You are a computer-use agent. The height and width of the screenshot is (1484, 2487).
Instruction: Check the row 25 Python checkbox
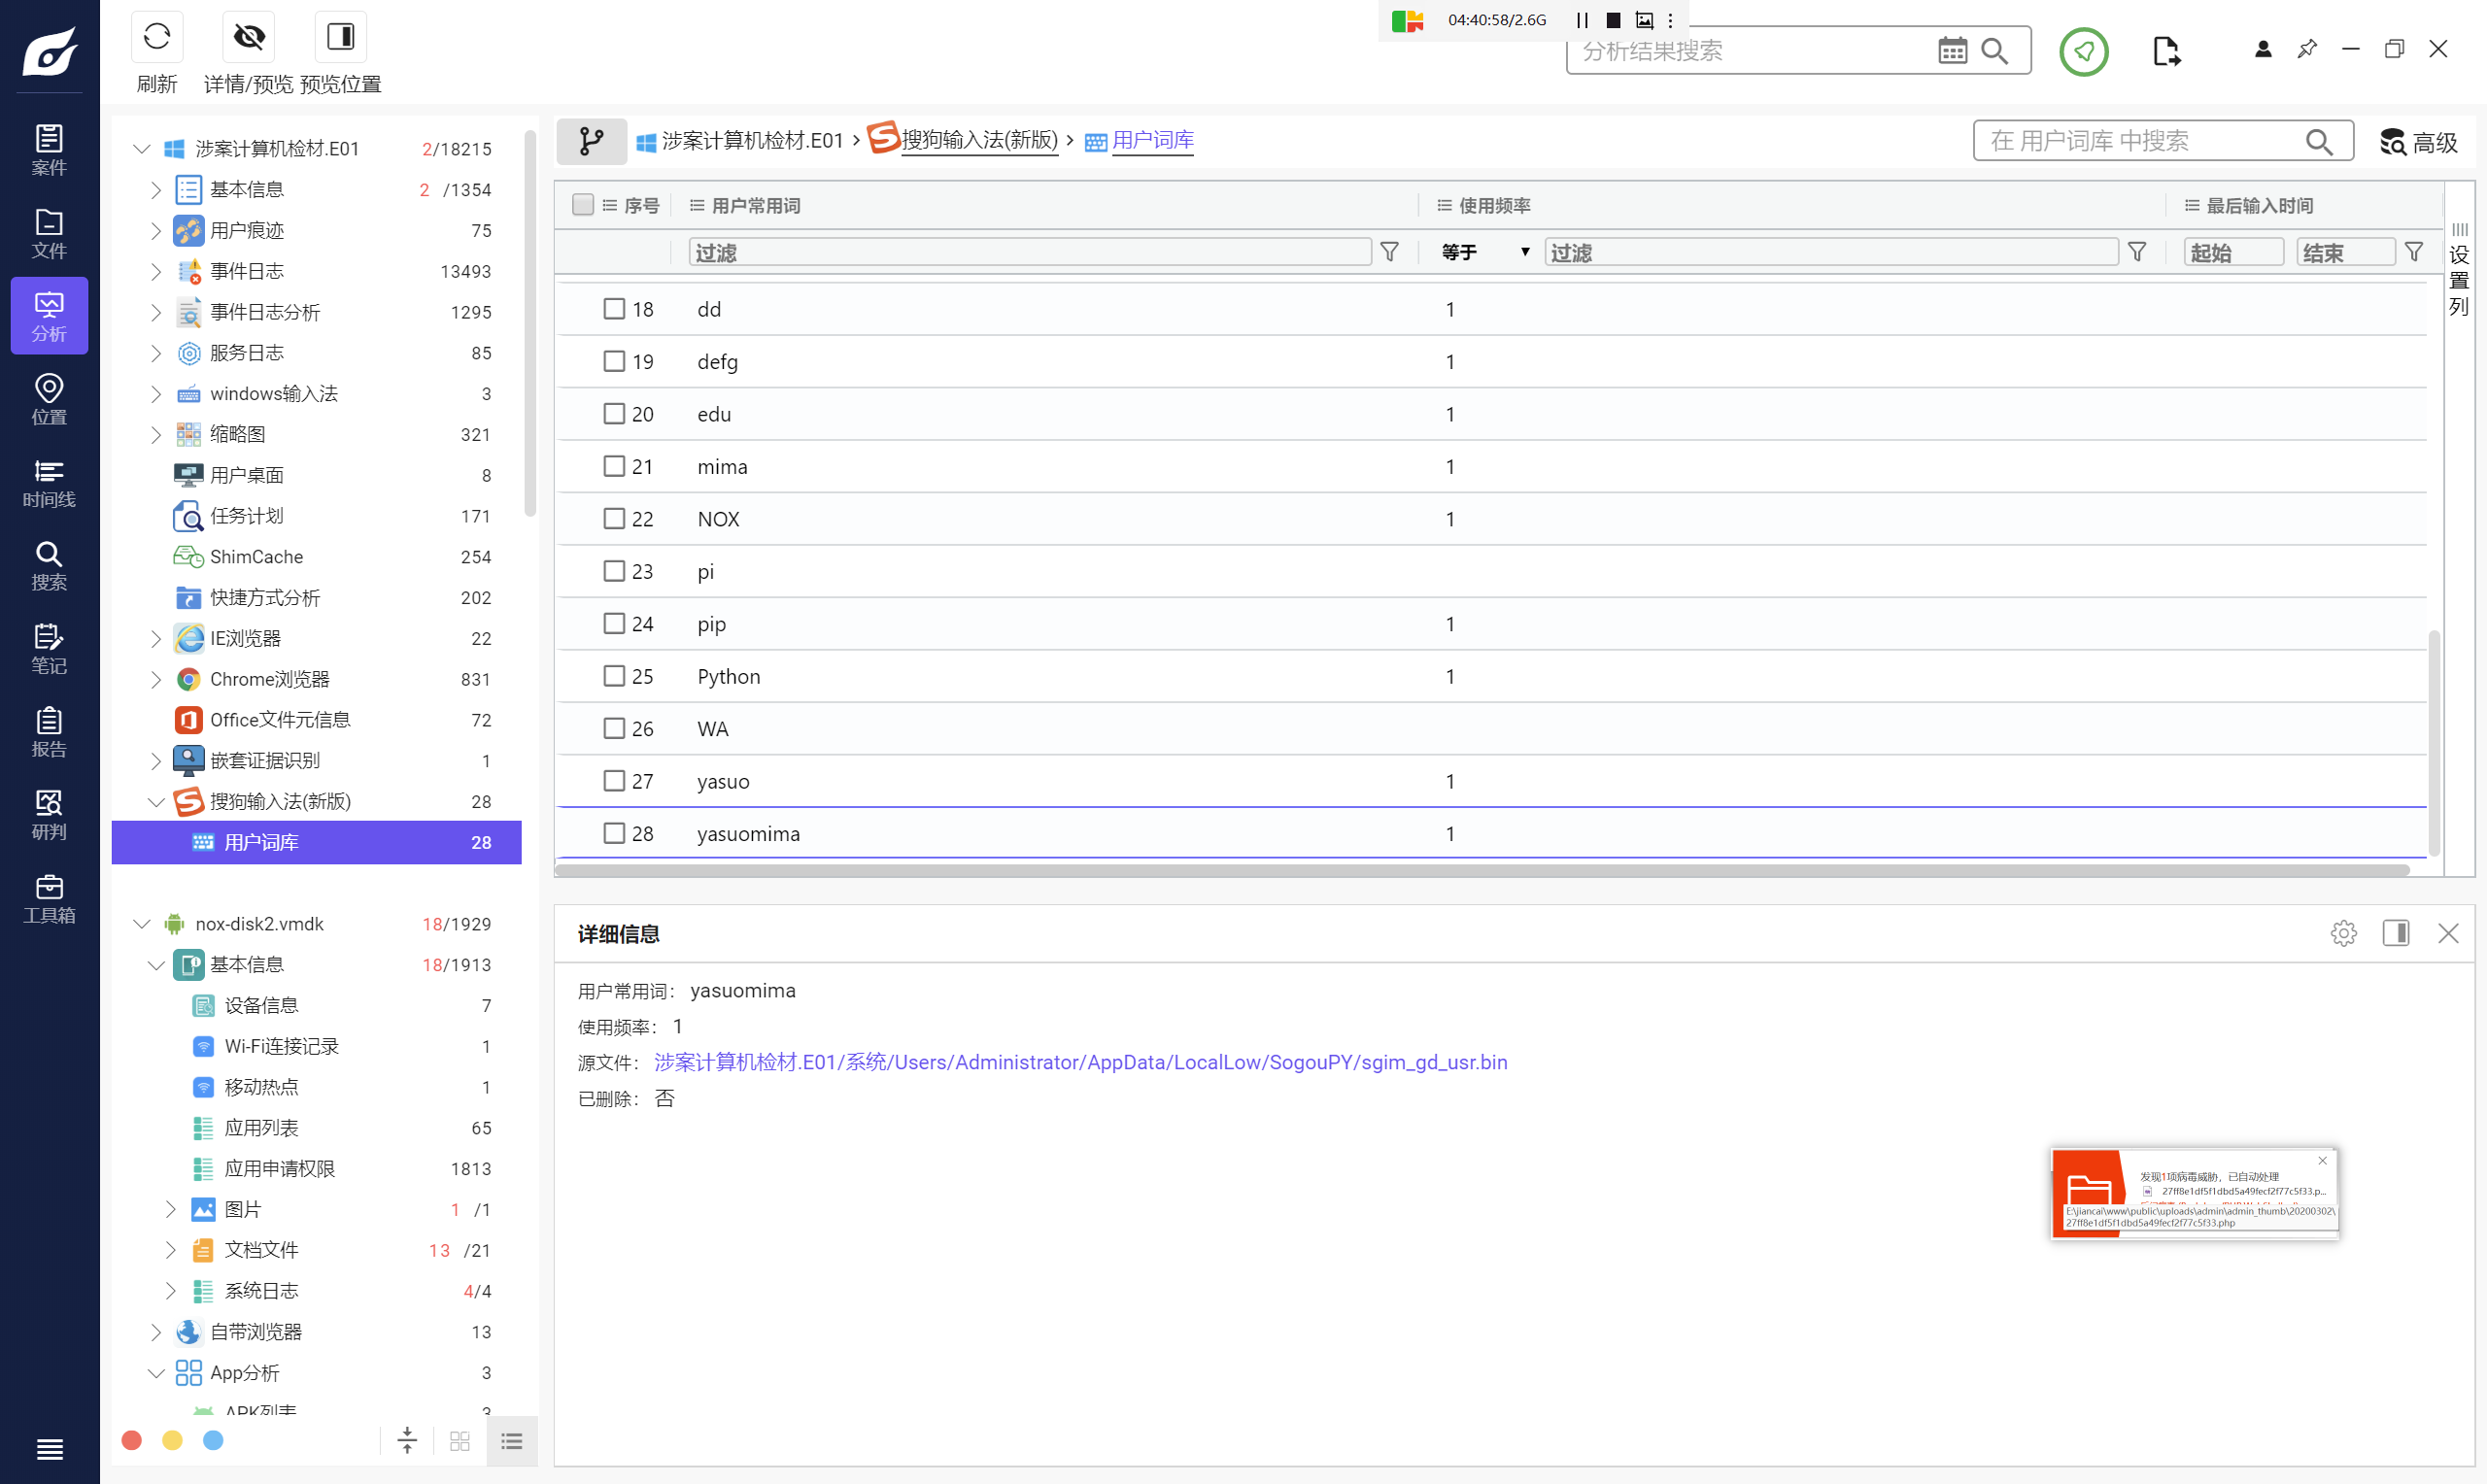coord(614,676)
